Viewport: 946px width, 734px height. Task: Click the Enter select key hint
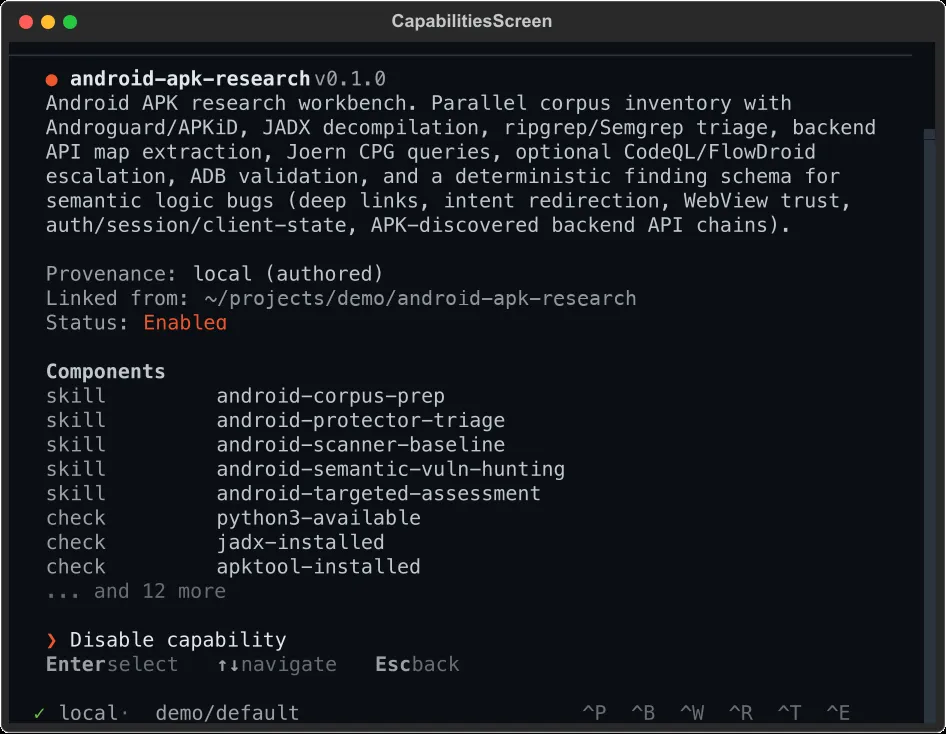(112, 665)
